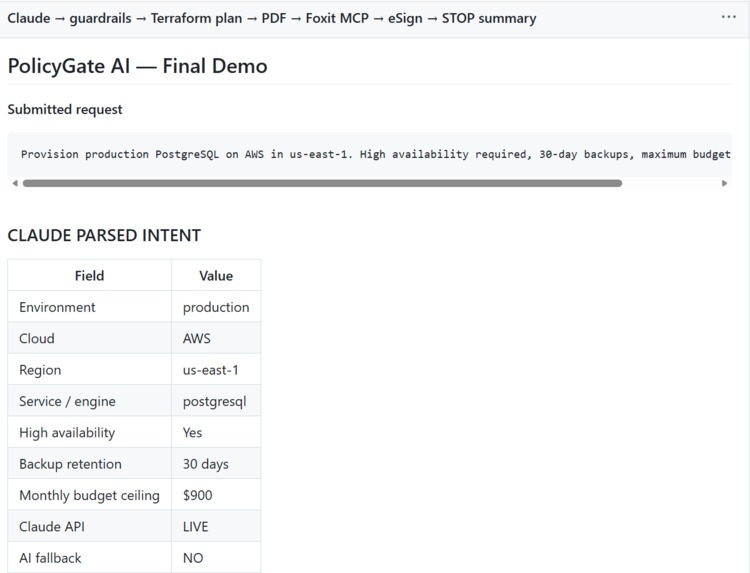Select the postgresql value cell
The image size is (750, 573).
[x=216, y=401]
